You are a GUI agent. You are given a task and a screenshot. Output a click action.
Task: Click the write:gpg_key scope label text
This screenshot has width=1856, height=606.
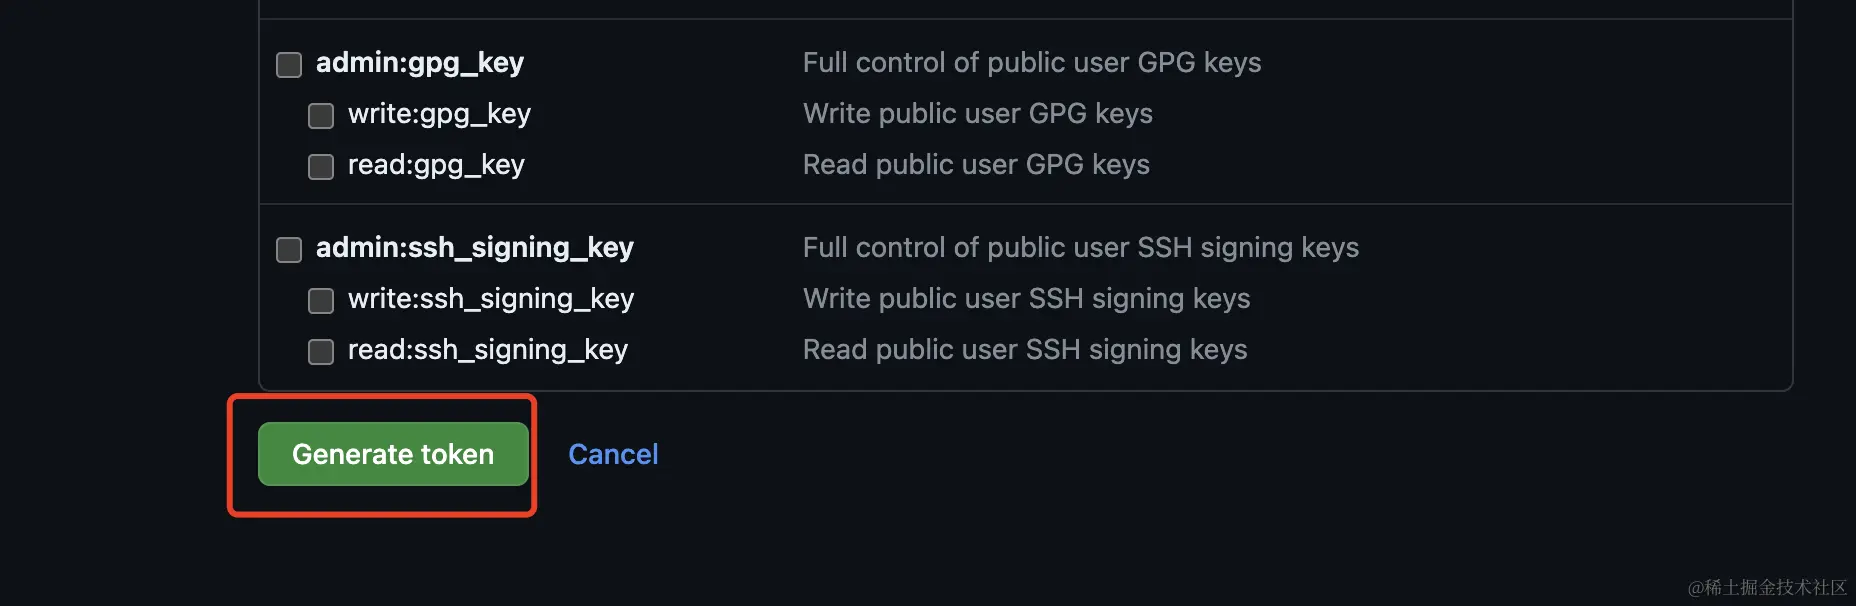pos(439,114)
